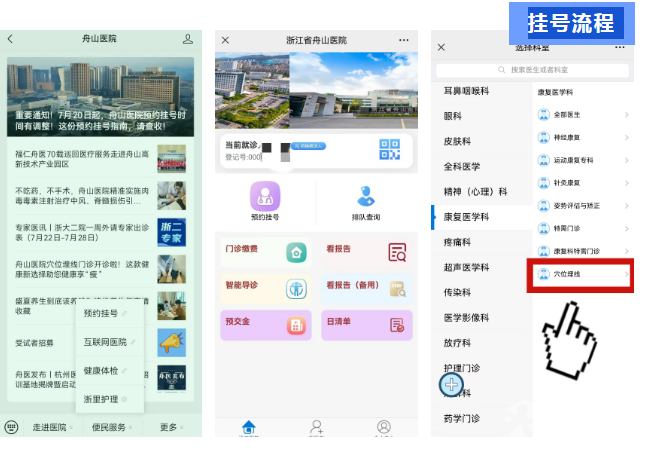Close the 选择科室 page
The image size is (662, 463).
pyautogui.click(x=441, y=47)
